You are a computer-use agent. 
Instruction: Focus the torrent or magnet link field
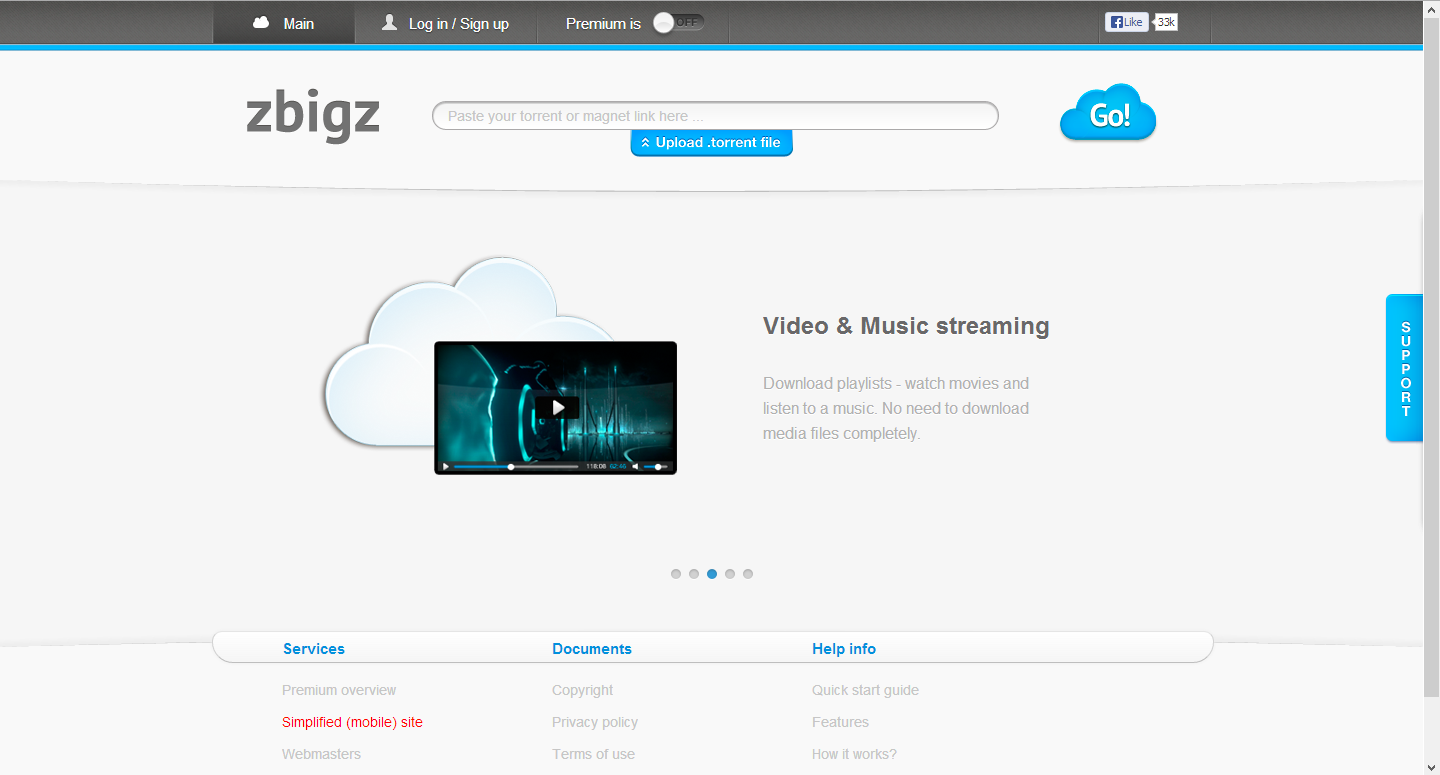tap(715, 116)
